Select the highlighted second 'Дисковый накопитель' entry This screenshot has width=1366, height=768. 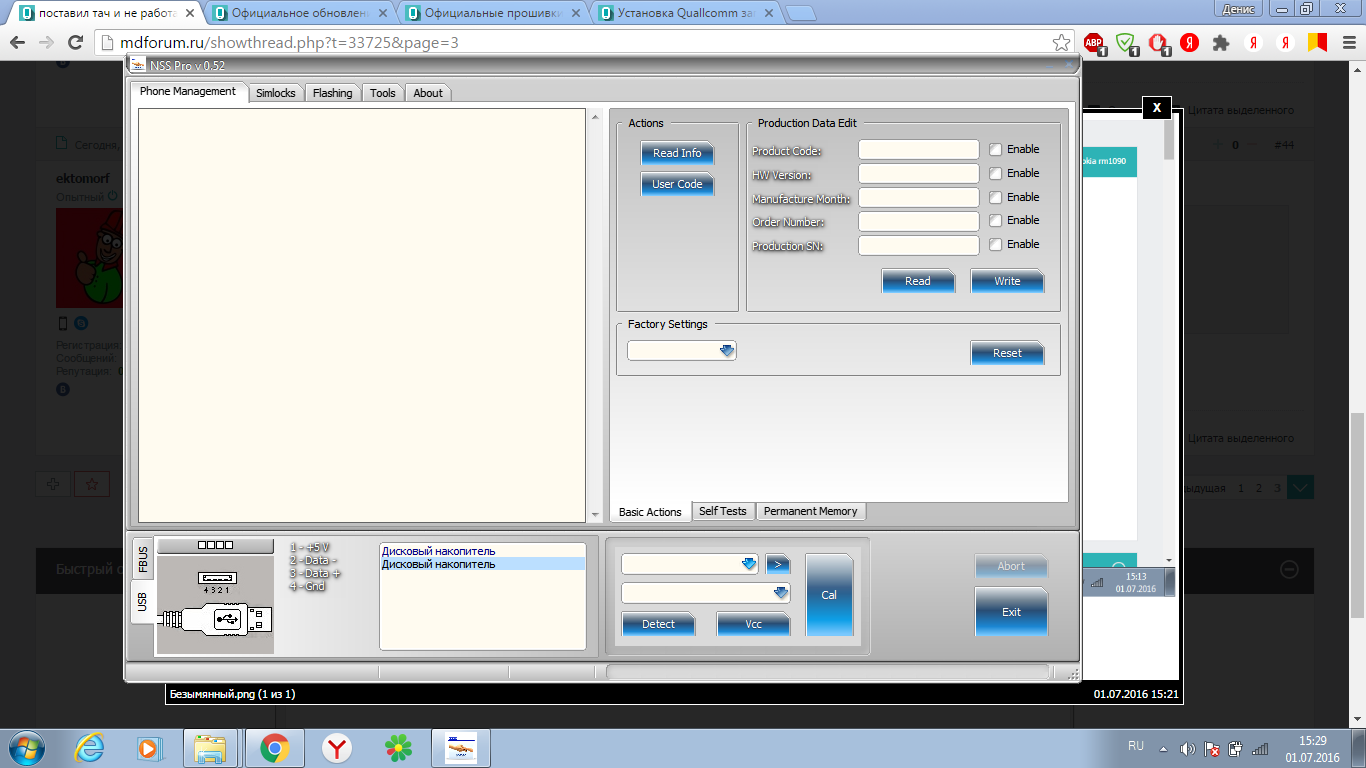(x=482, y=564)
